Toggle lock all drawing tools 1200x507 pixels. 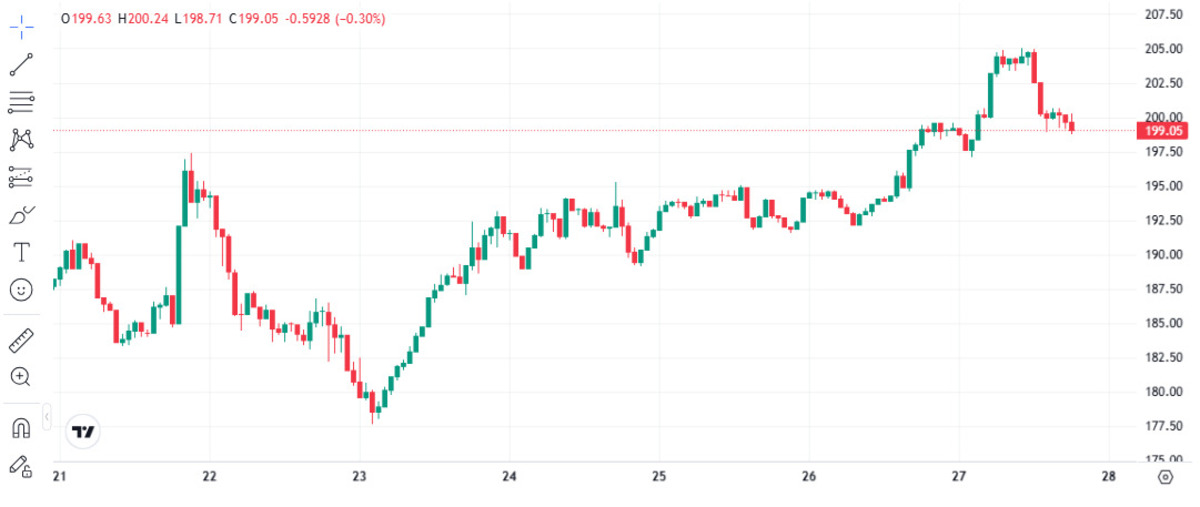pyautogui.click(x=21, y=465)
